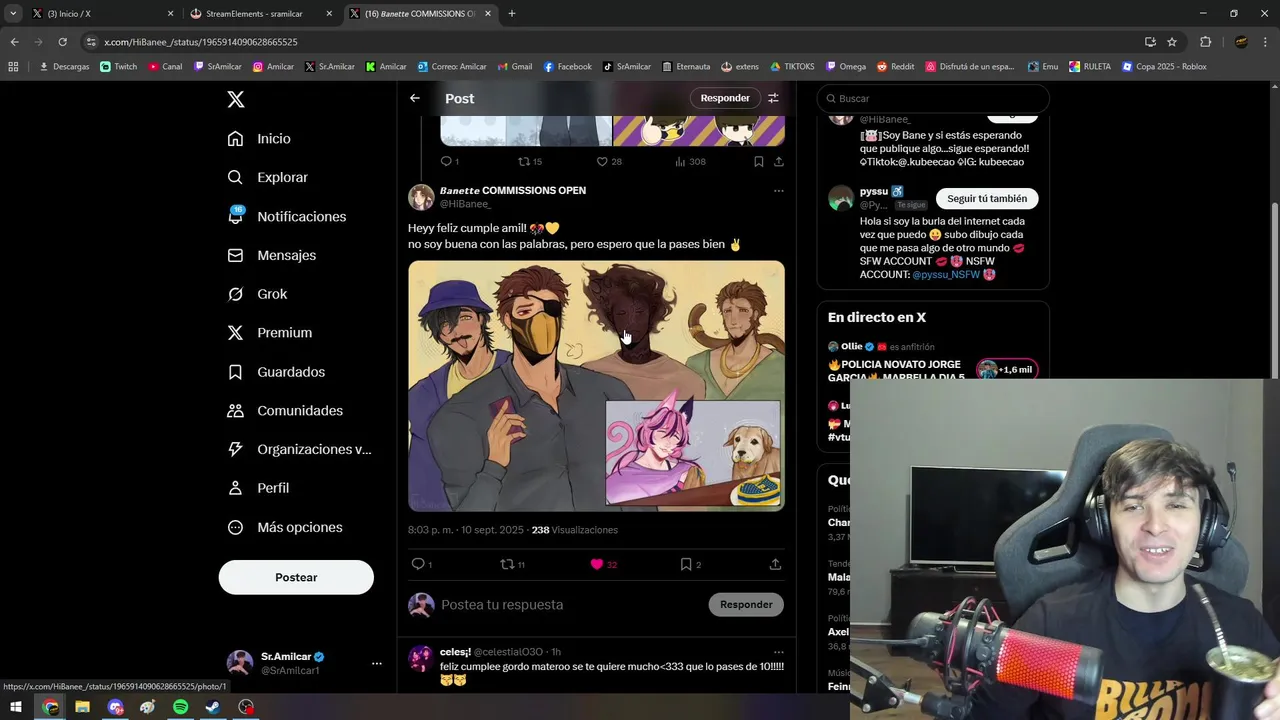
Task: Open Chrome extensions puzzle icon
Action: point(1205,42)
